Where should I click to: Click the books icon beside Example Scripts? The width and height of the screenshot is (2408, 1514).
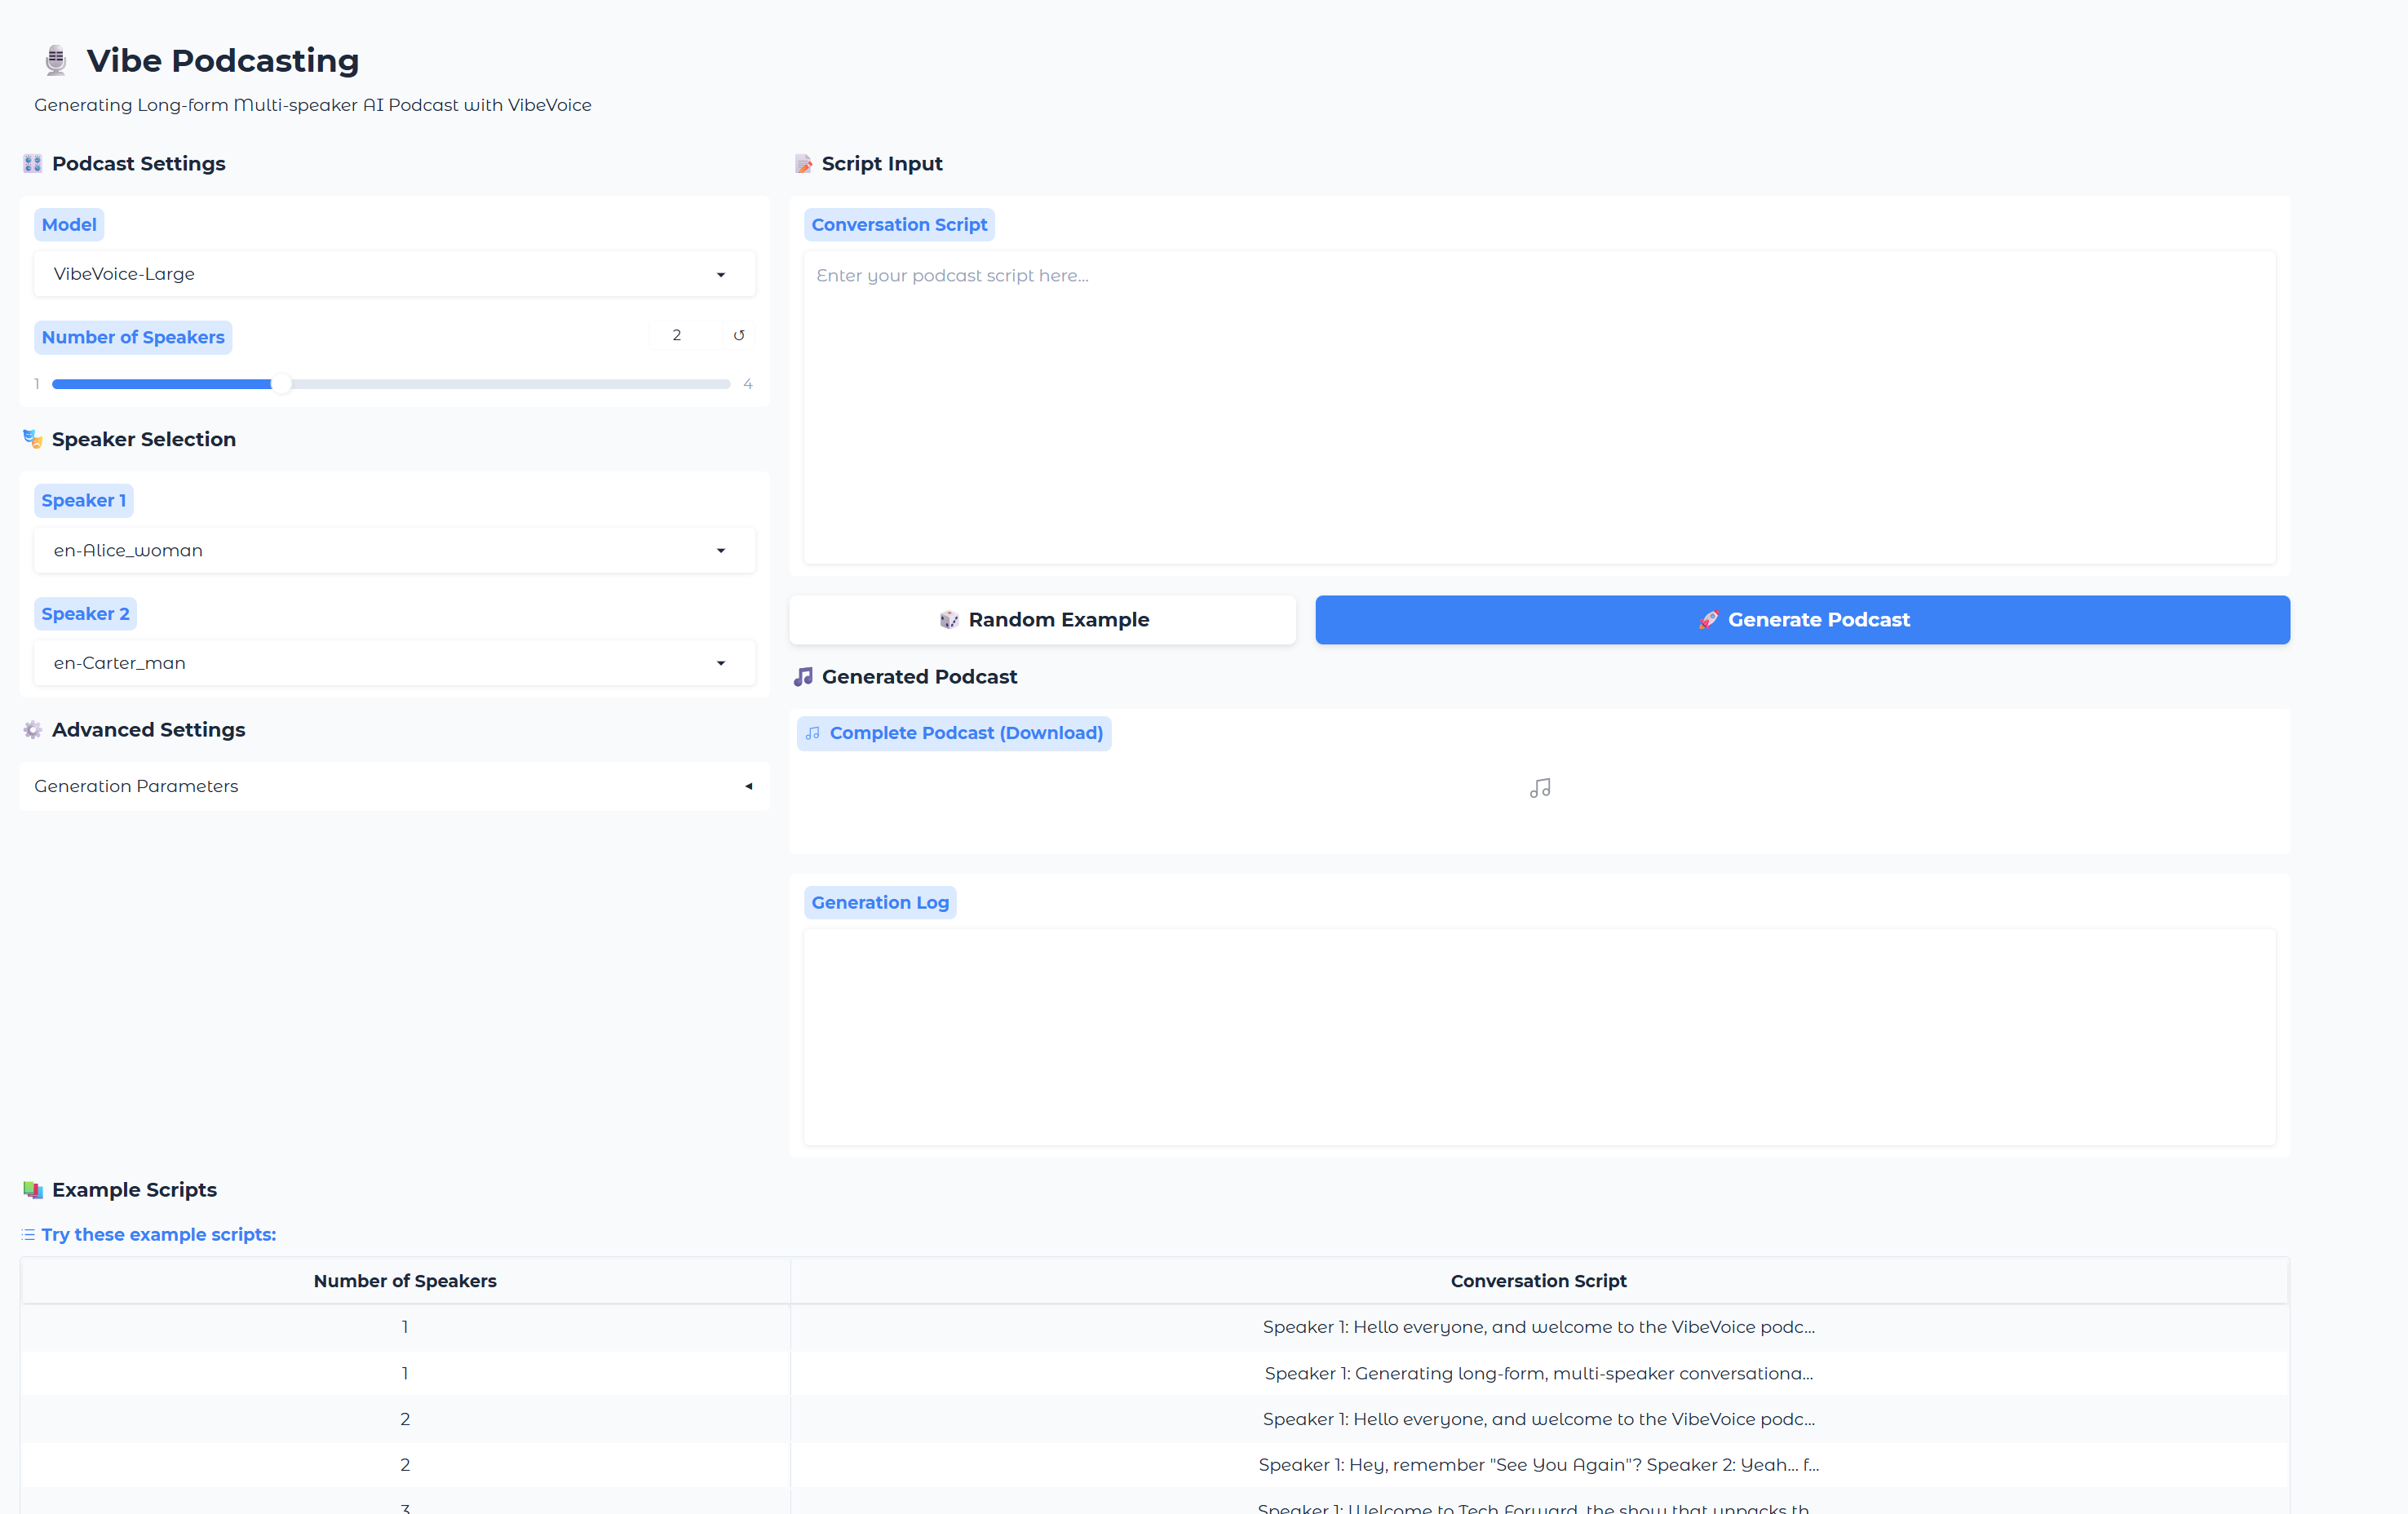[x=33, y=1190]
